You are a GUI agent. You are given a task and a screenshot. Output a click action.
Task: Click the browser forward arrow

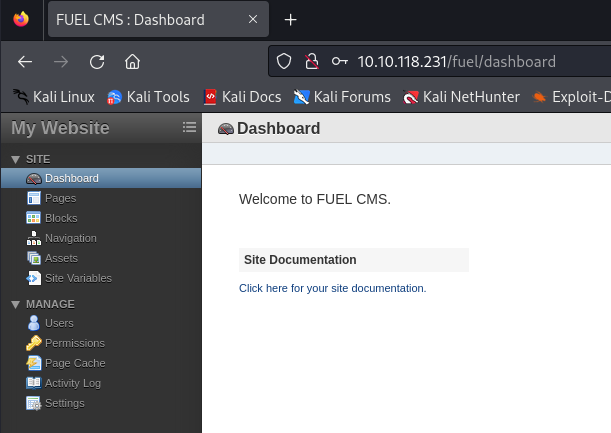[61, 62]
